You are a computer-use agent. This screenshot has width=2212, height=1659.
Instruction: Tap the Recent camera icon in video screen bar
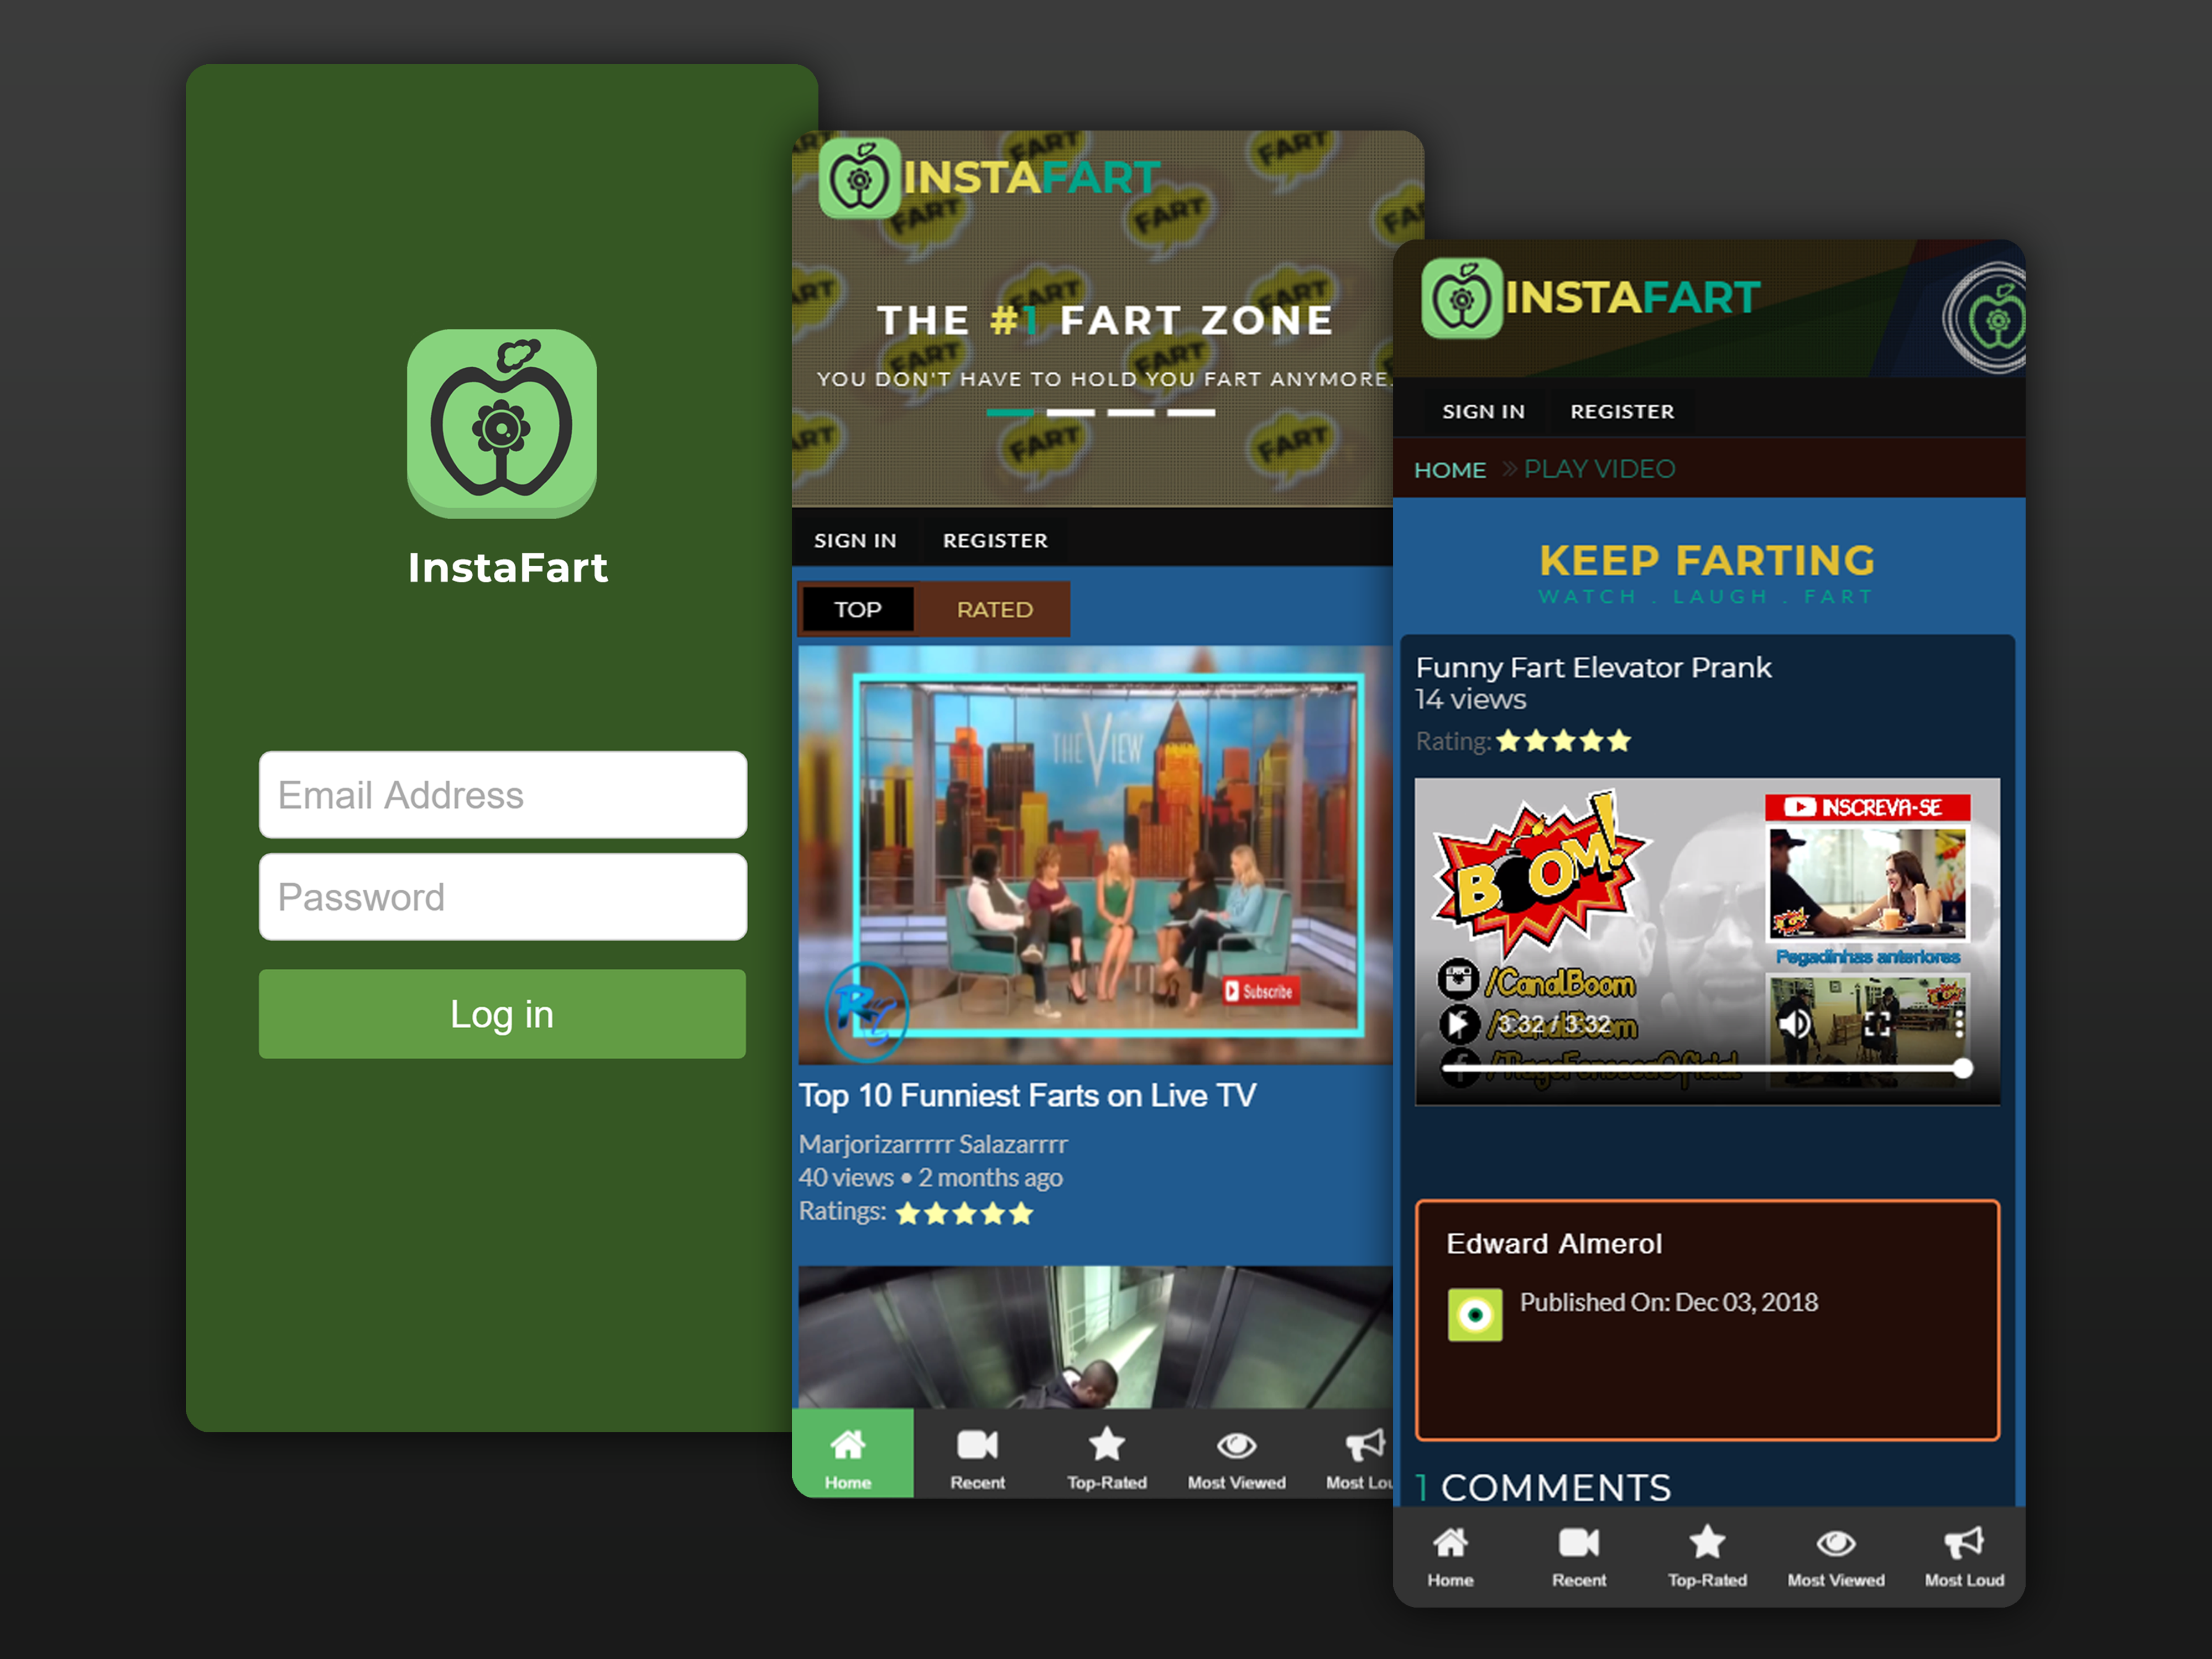(1579, 1543)
